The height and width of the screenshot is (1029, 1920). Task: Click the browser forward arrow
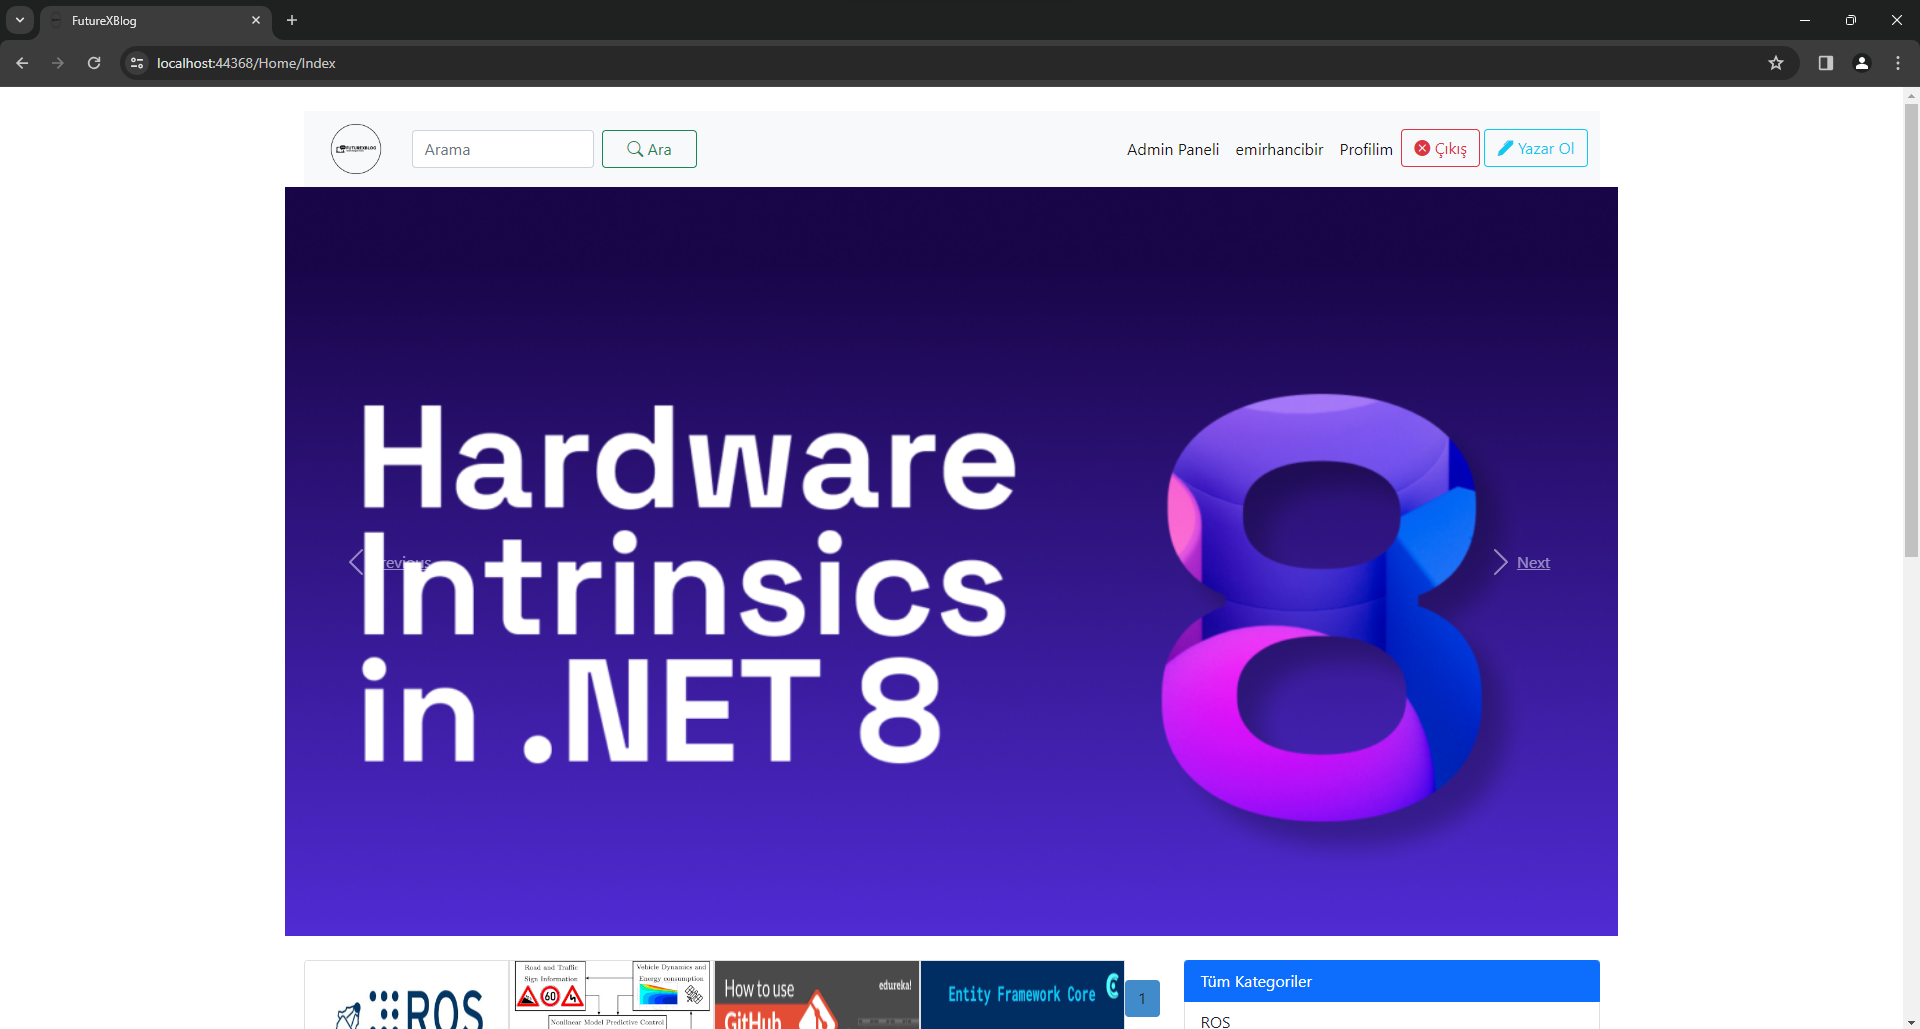[58, 63]
